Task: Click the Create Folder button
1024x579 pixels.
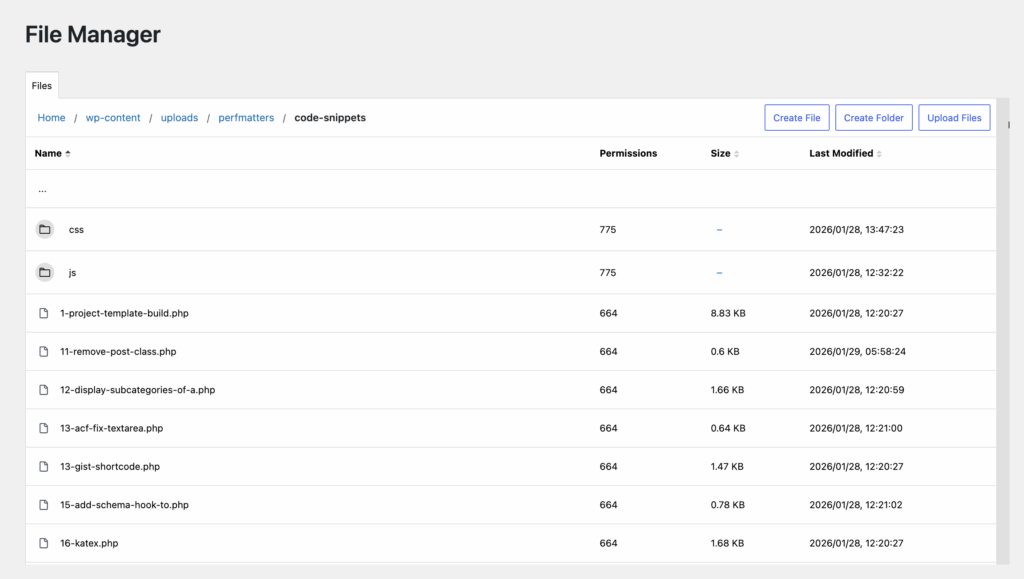Action: (x=873, y=117)
